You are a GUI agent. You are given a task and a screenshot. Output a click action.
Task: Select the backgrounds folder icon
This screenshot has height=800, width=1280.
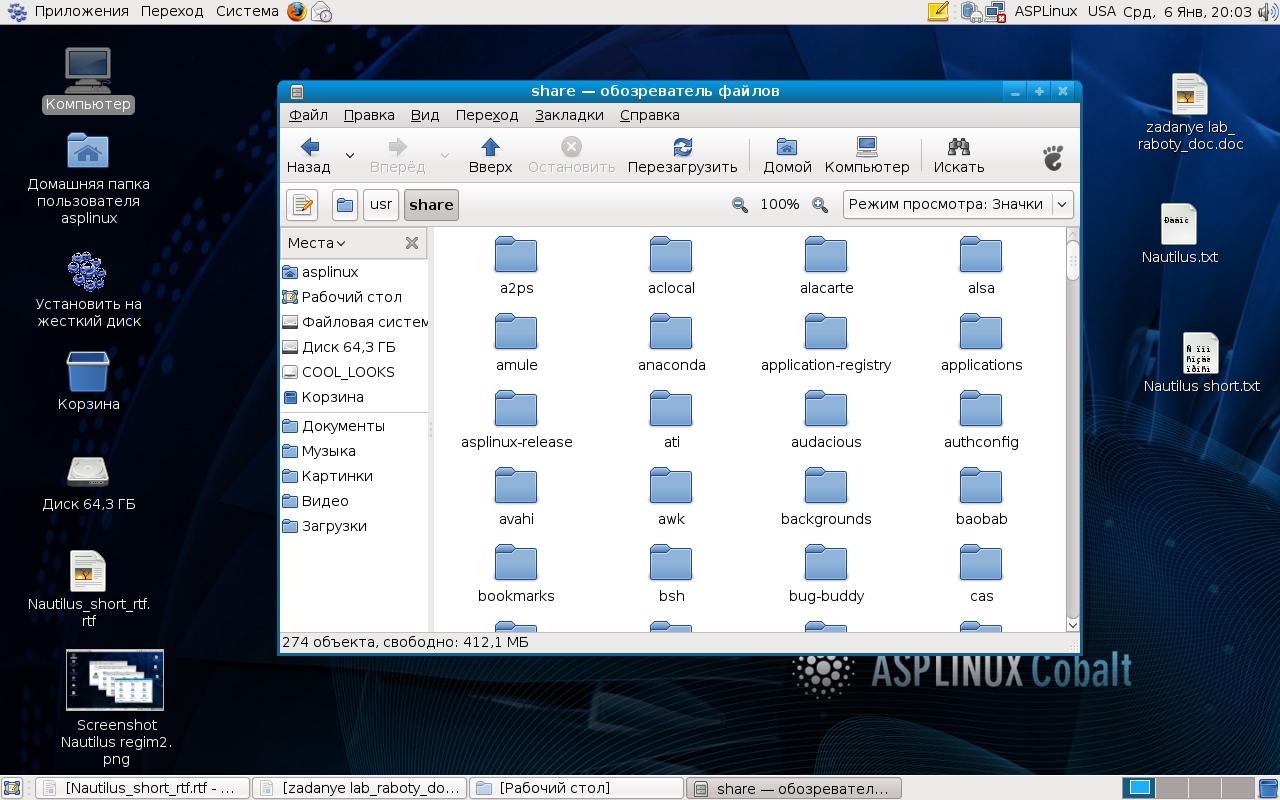[x=826, y=486]
